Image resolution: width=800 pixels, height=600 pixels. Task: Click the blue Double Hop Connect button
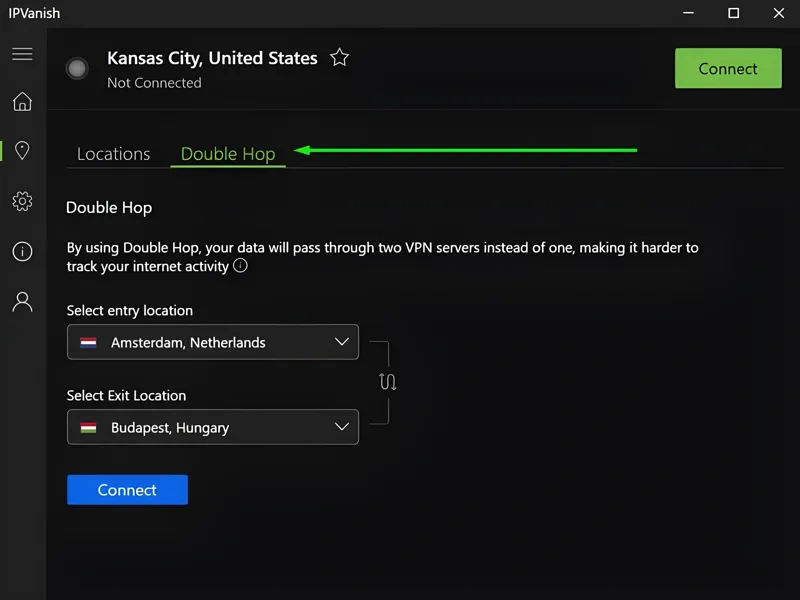[x=128, y=490]
